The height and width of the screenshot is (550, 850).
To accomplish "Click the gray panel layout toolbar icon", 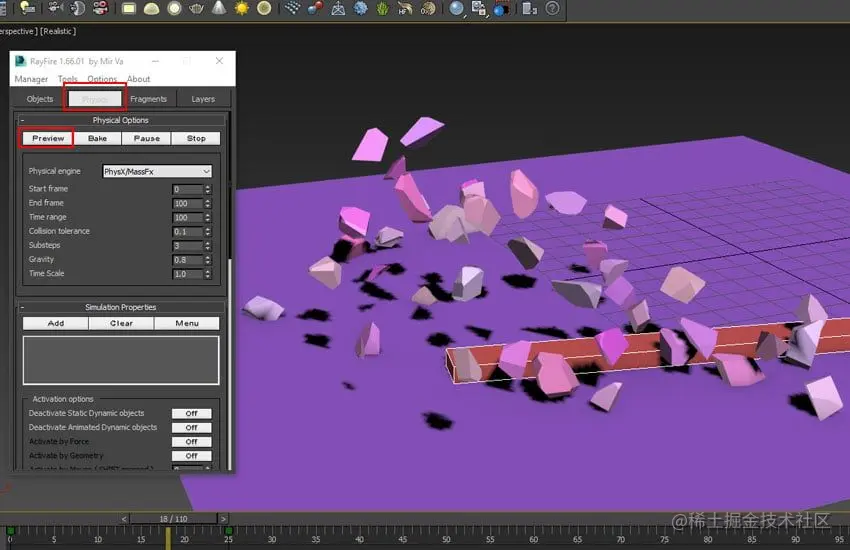I will 529,8.
